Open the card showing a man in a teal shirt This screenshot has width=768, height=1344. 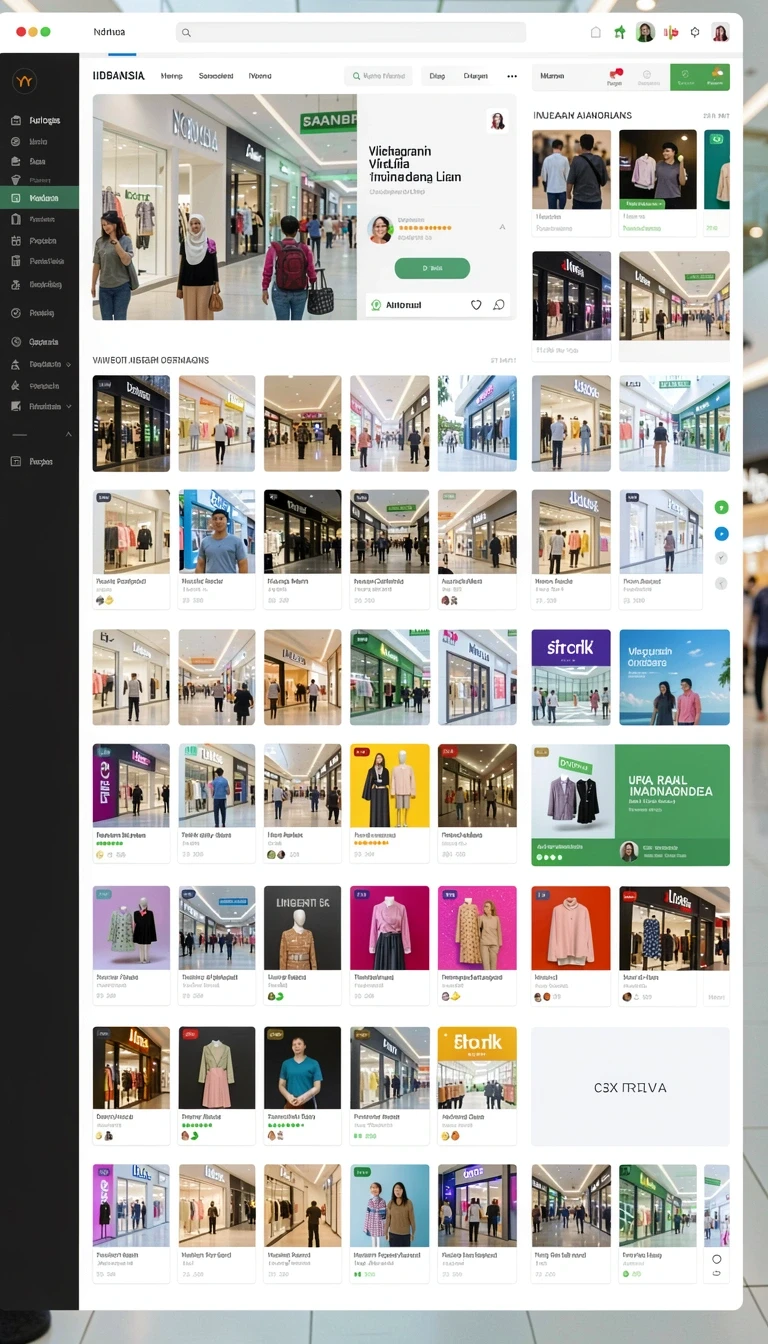[302, 1086]
